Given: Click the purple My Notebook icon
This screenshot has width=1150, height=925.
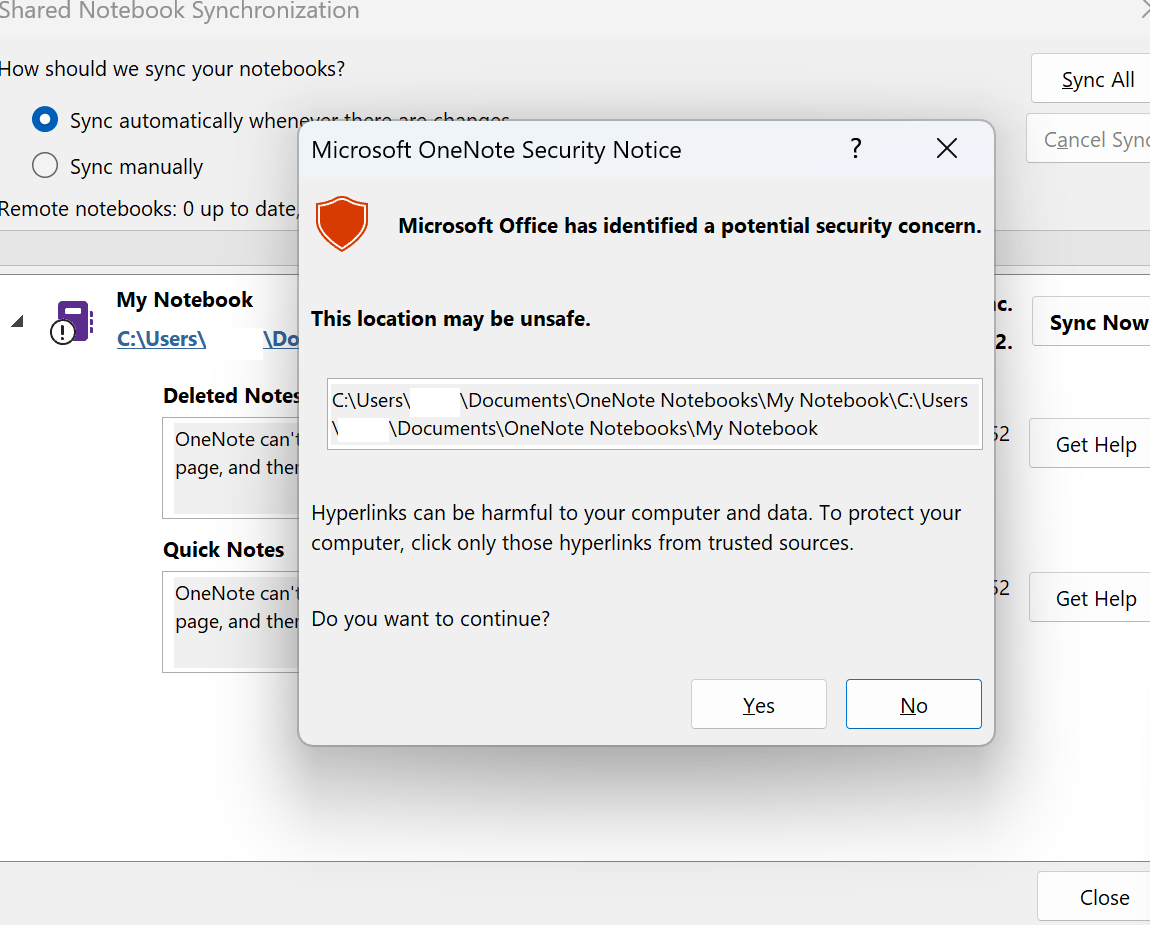Looking at the screenshot, I should [73, 313].
